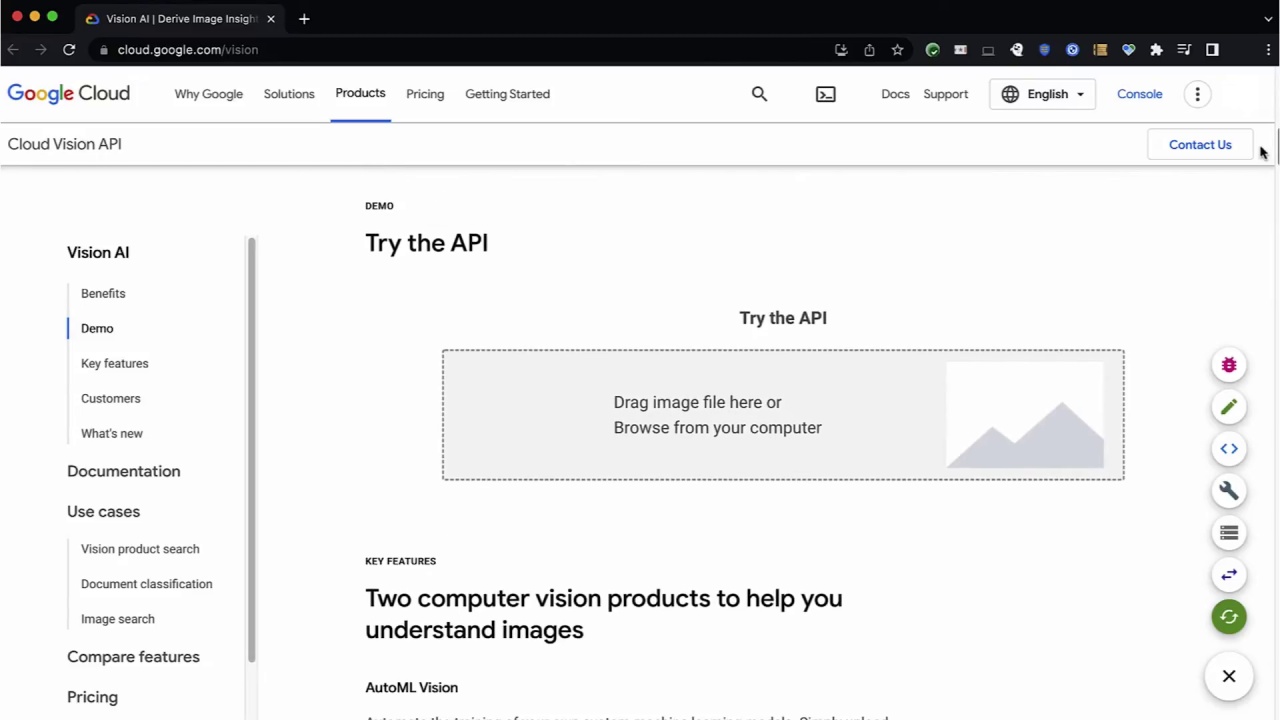Open the overflow menu next to Console
Viewport: 1280px width, 720px height.
(1197, 93)
